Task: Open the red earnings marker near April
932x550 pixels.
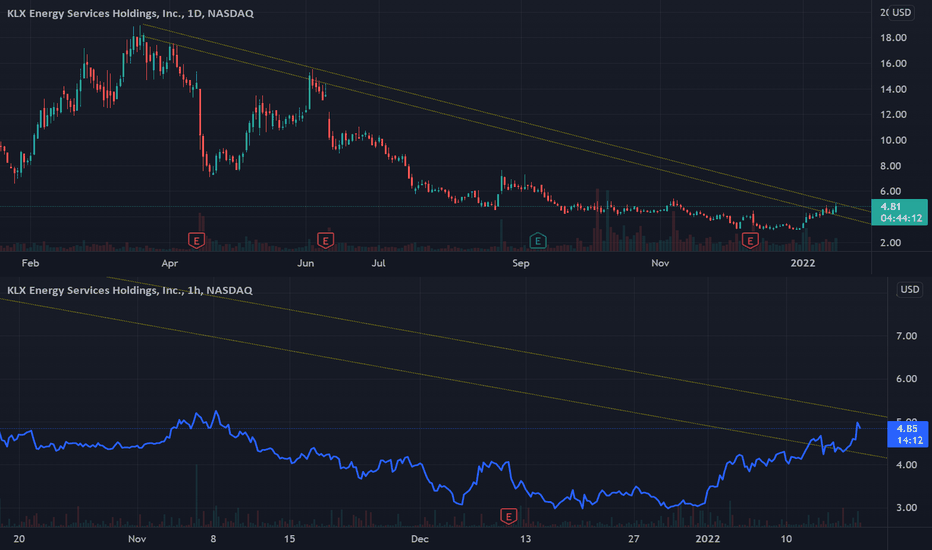Action: (196, 240)
